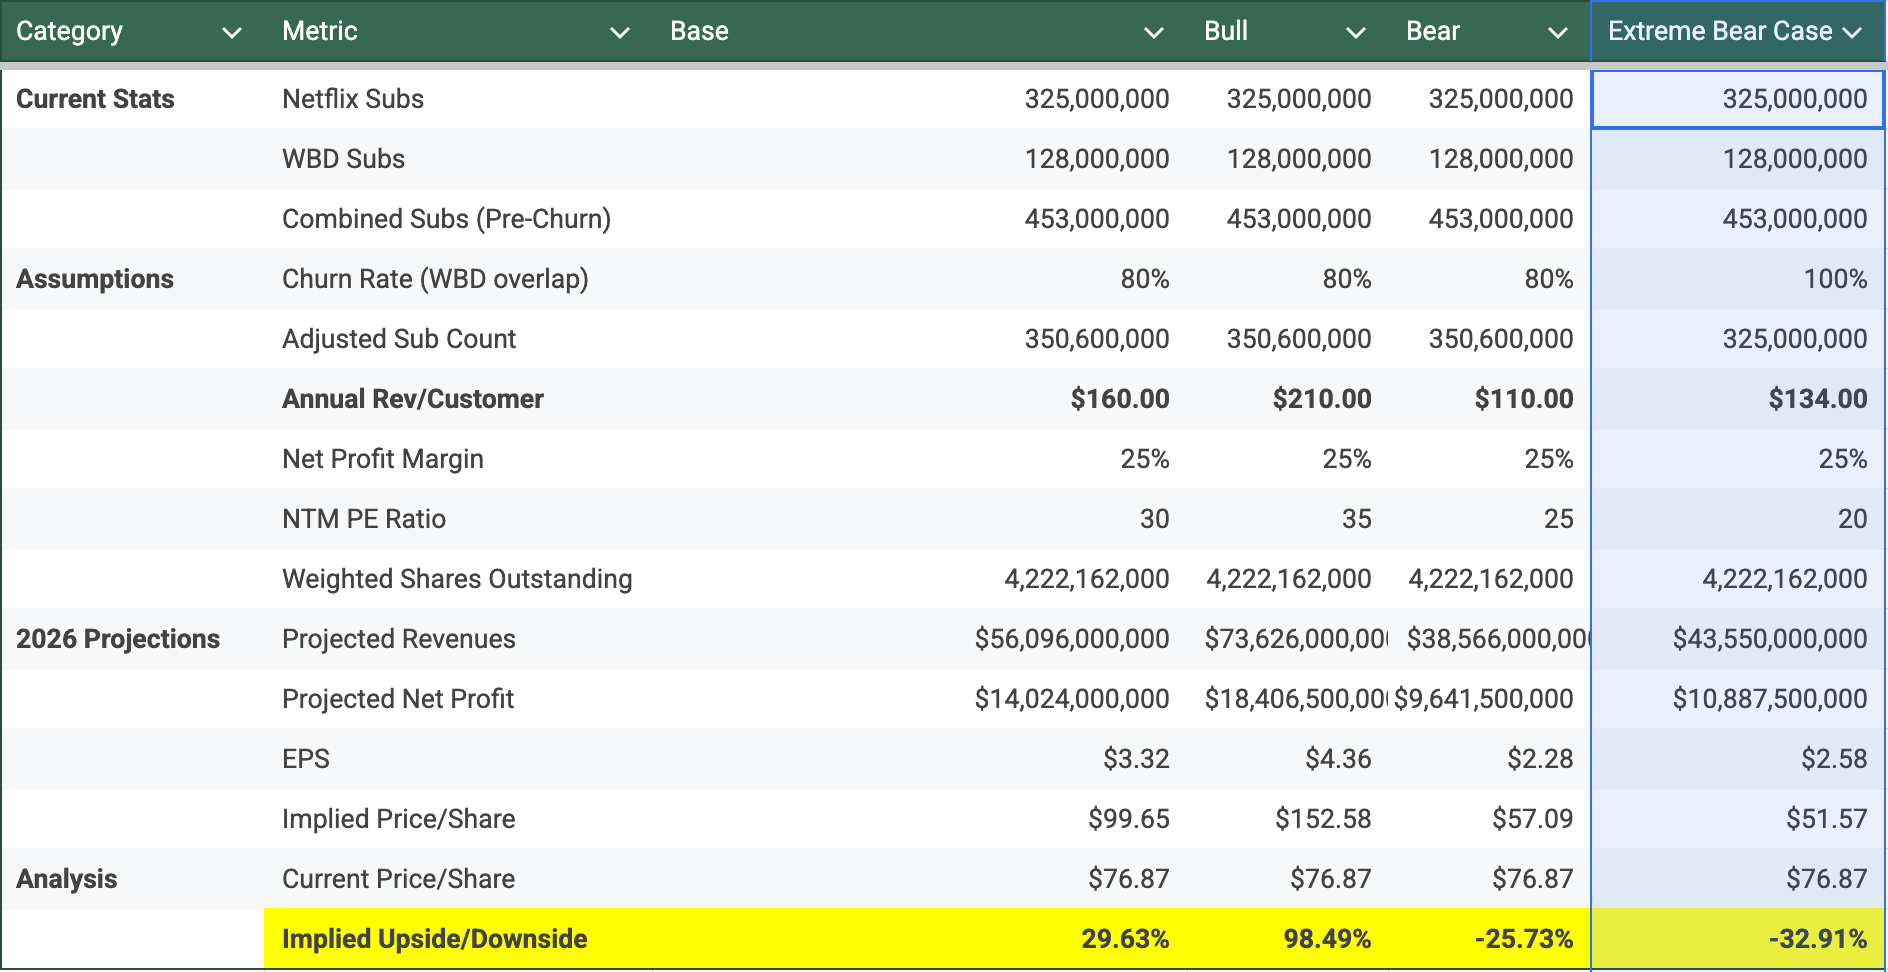
Task: Select the Extreme Bear adjusted sub count 325,000,000
Action: (x=1738, y=339)
